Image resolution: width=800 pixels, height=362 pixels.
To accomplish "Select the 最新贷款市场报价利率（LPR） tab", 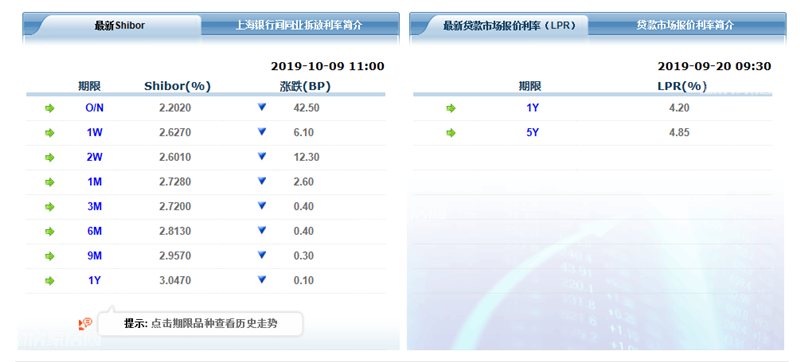I will (509, 25).
